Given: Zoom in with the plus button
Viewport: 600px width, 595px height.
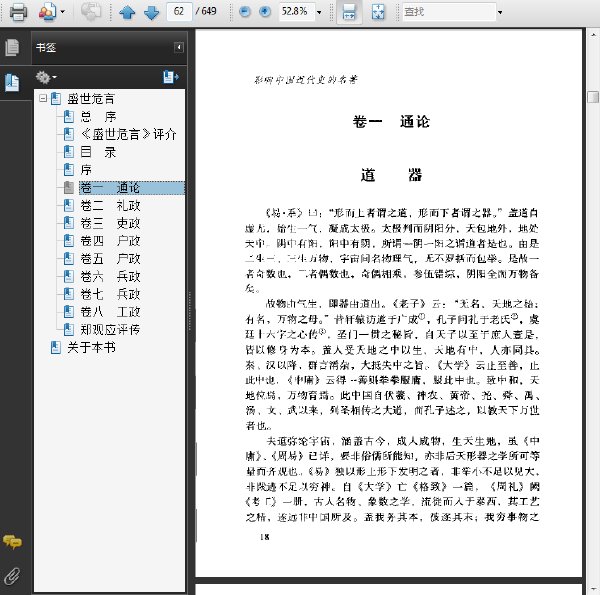Looking at the screenshot, I should pos(265,12).
